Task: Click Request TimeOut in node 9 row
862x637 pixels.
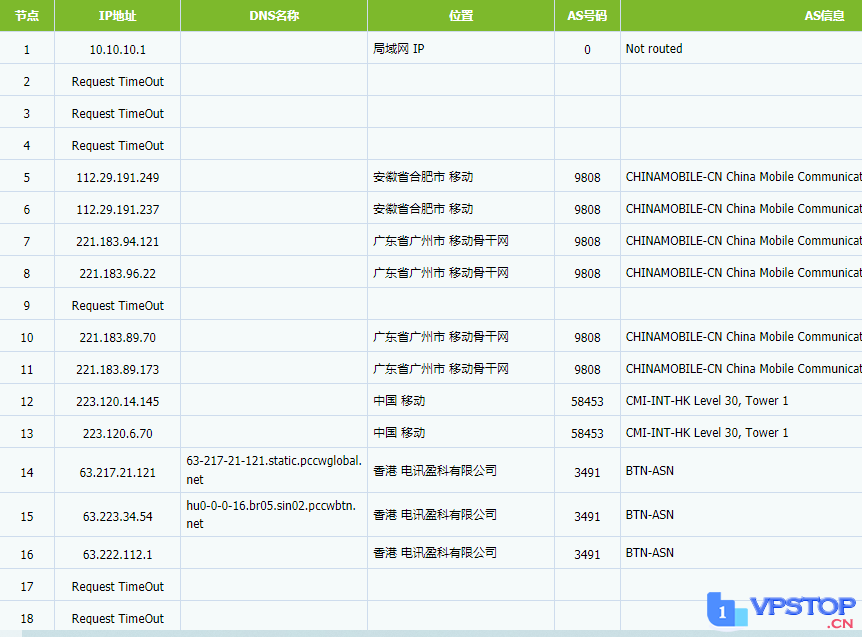Action: (x=118, y=306)
